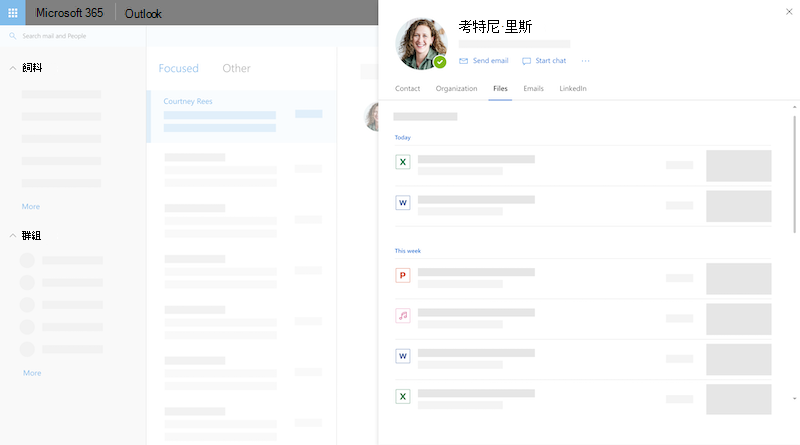Switch to the Contact tab
Viewport: 800px width, 445px height.
pos(407,88)
